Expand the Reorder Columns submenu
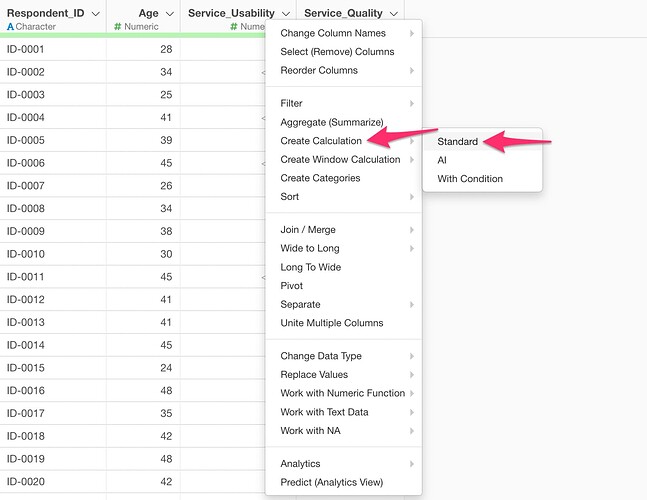647x500 pixels. click(x=343, y=70)
